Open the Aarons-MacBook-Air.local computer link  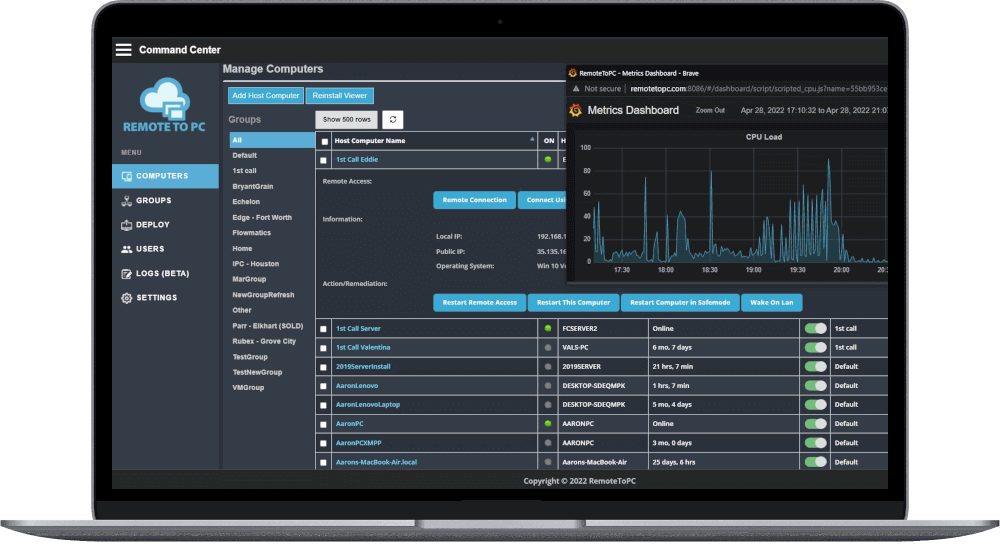(x=376, y=462)
